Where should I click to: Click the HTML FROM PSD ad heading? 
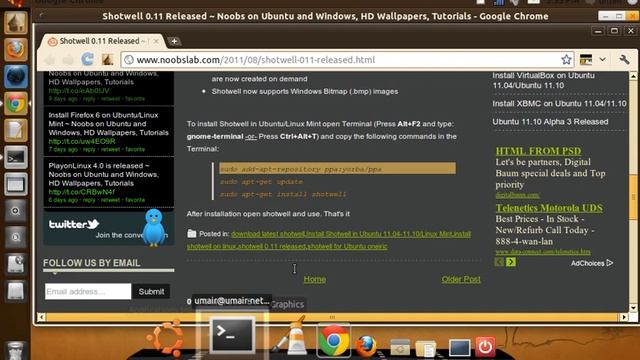click(538, 151)
